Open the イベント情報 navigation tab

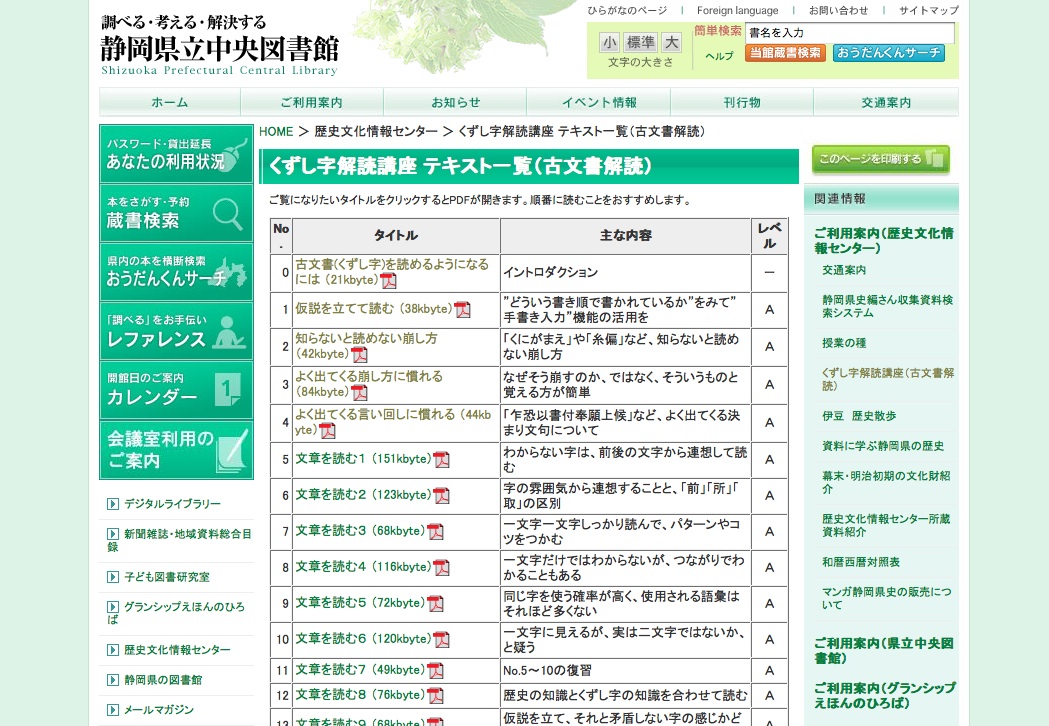(x=598, y=102)
